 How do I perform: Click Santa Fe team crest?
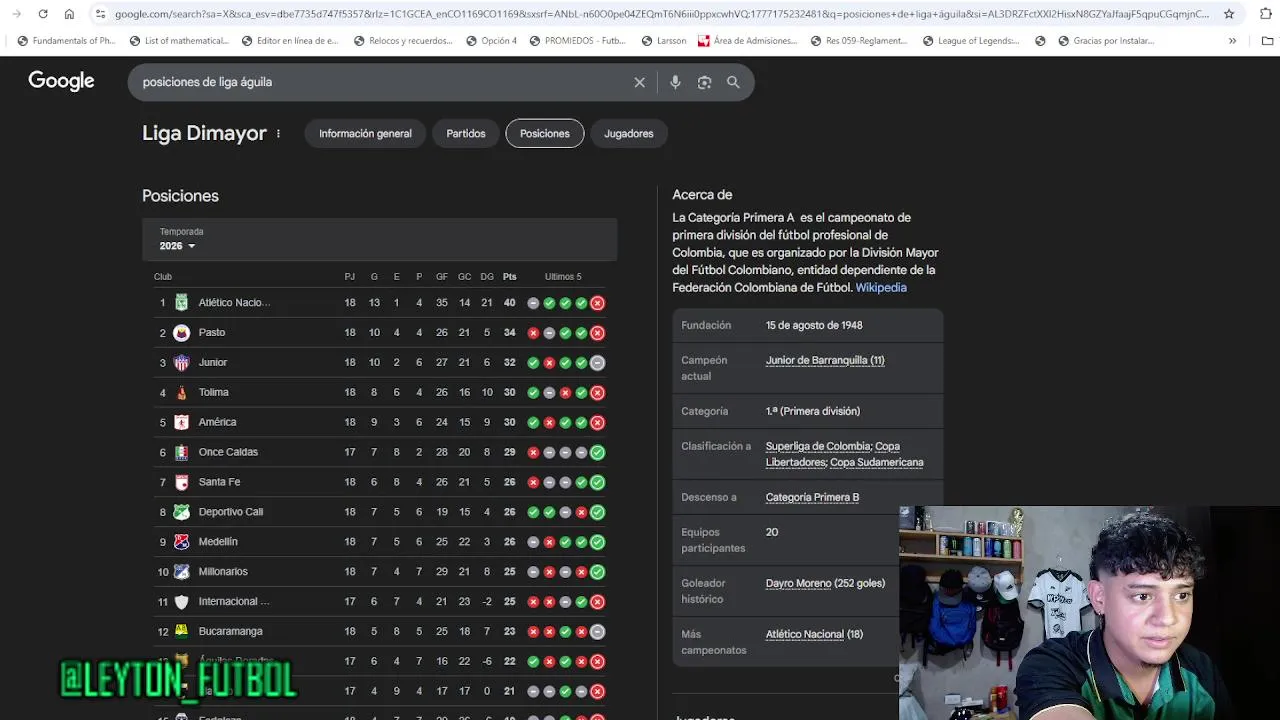[x=181, y=483]
